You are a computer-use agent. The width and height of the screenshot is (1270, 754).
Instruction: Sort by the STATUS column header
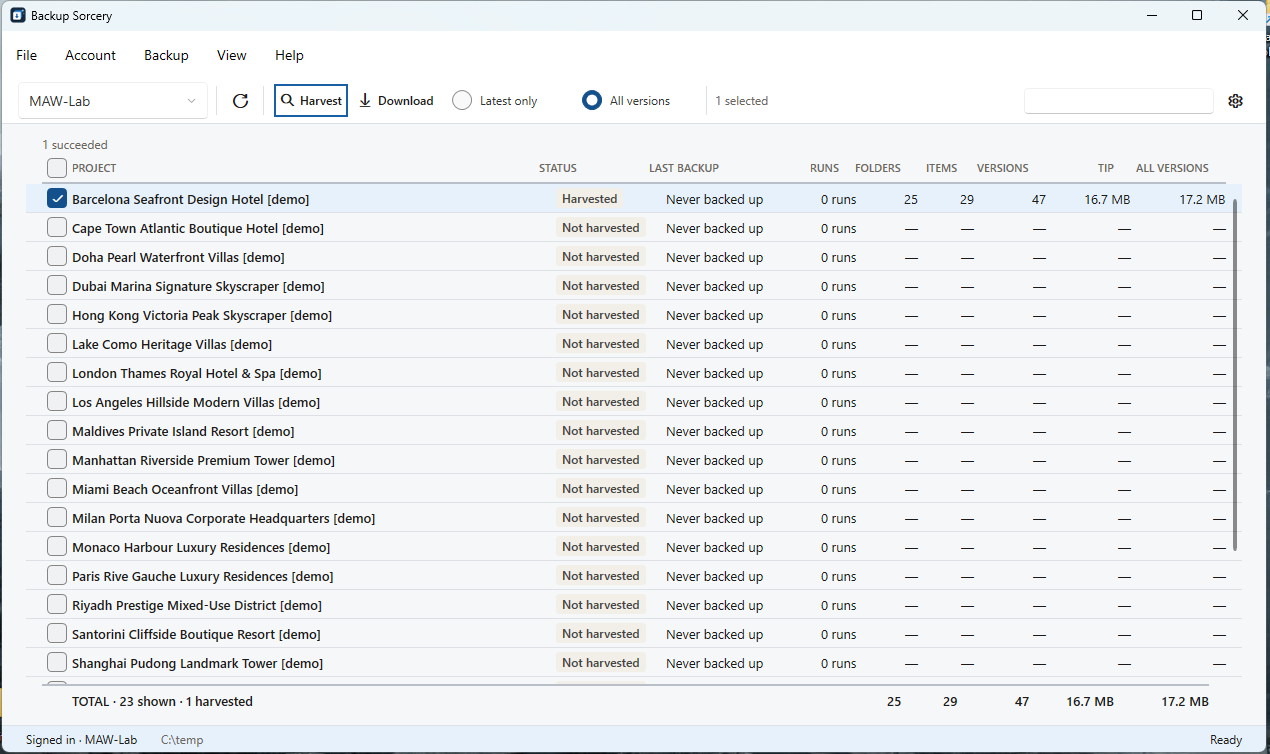coord(558,168)
